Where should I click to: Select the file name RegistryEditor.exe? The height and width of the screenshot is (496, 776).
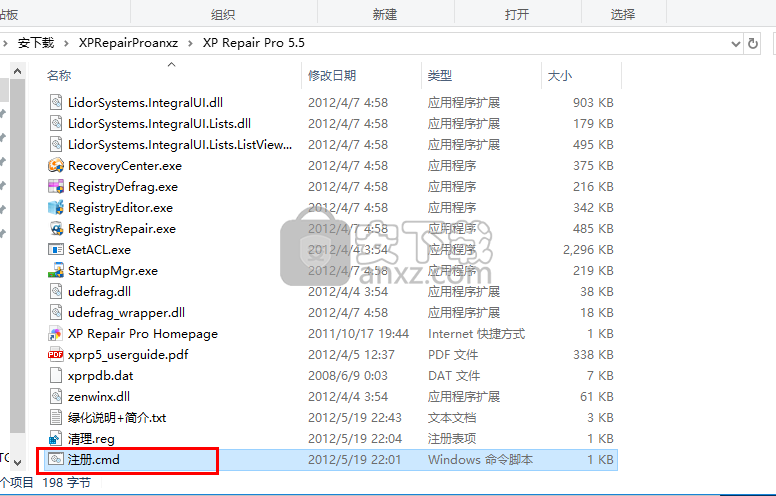(120, 208)
